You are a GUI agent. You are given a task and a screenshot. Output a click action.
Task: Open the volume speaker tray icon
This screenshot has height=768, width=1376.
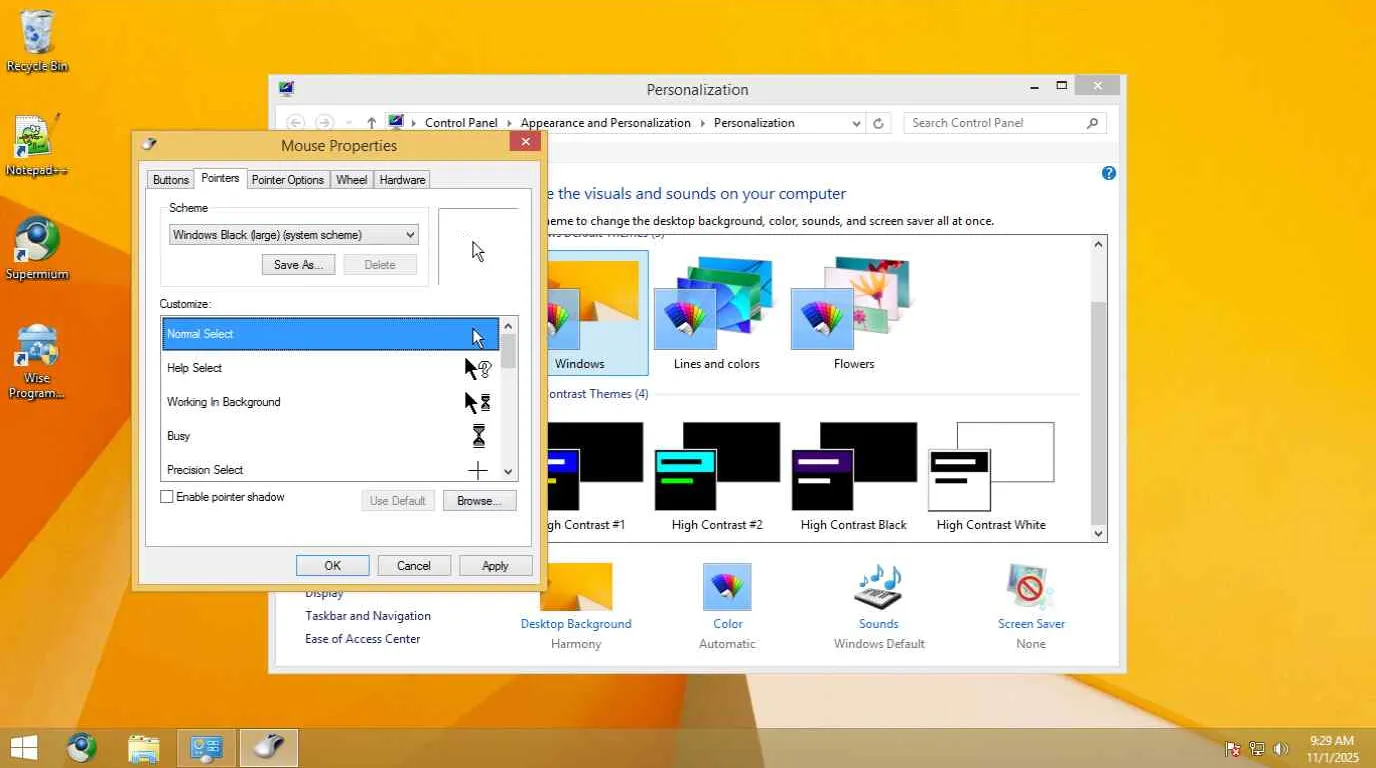1281,748
